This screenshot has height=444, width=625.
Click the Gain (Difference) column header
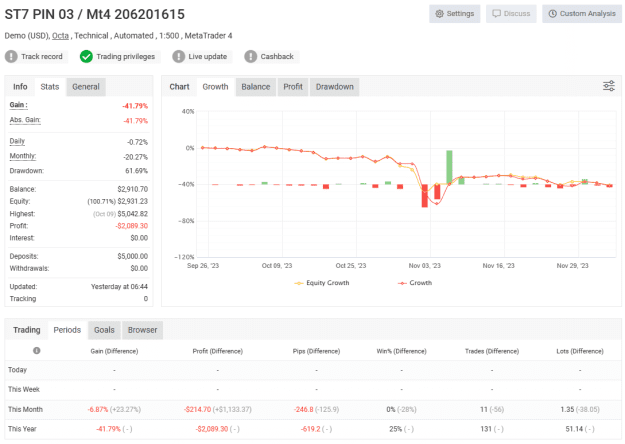114,351
